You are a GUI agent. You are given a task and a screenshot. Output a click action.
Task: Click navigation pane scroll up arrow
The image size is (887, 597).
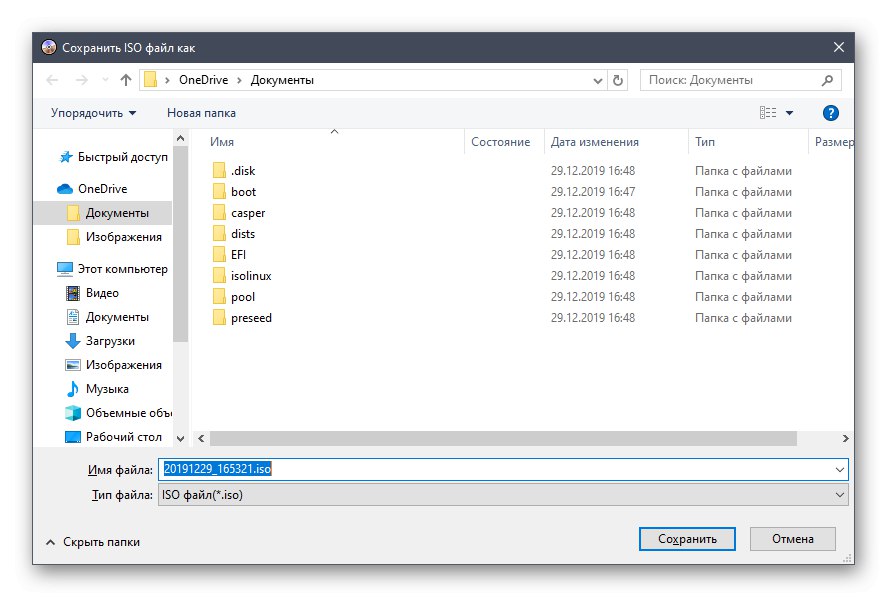[x=180, y=138]
